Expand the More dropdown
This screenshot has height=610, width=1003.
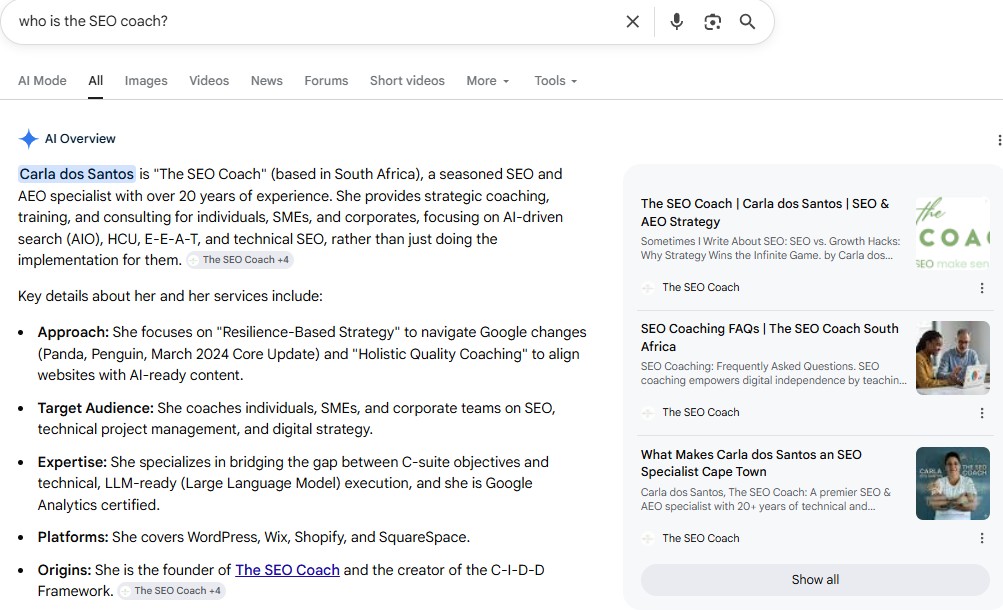(487, 81)
